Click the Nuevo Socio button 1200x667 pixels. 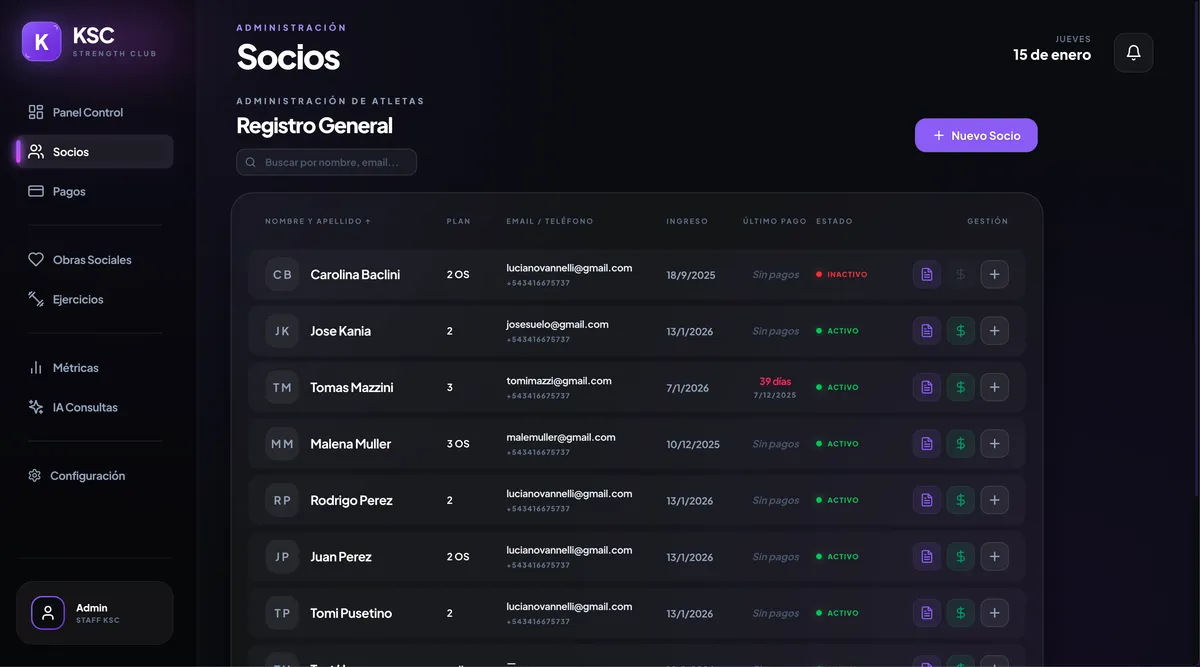(976, 135)
